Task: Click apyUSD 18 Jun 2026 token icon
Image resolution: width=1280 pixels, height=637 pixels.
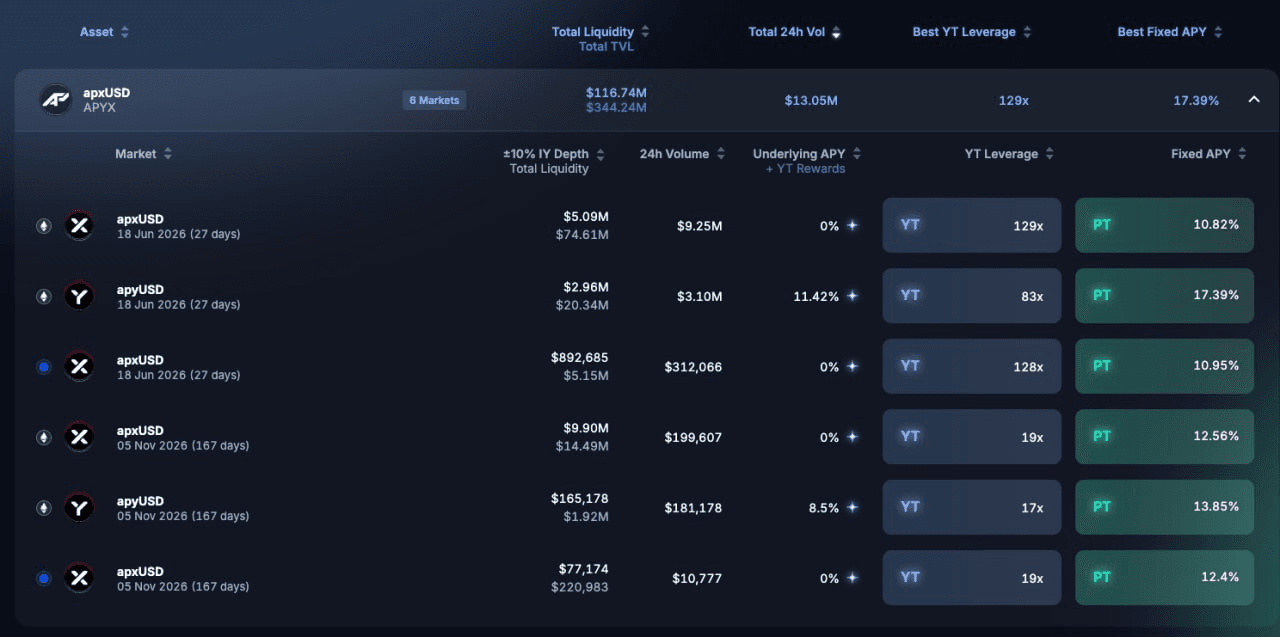Action: (x=79, y=296)
